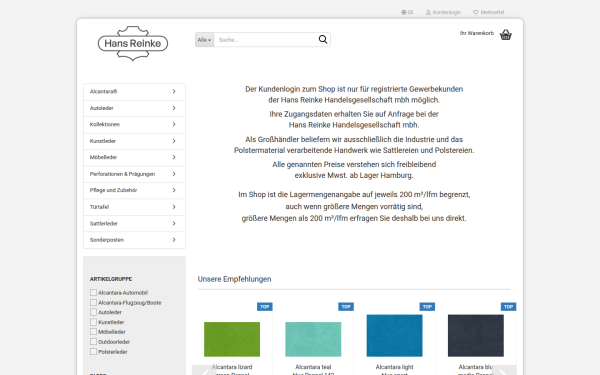Expand the Sonderposten chevron
The width and height of the screenshot is (600, 375).
pos(174,240)
